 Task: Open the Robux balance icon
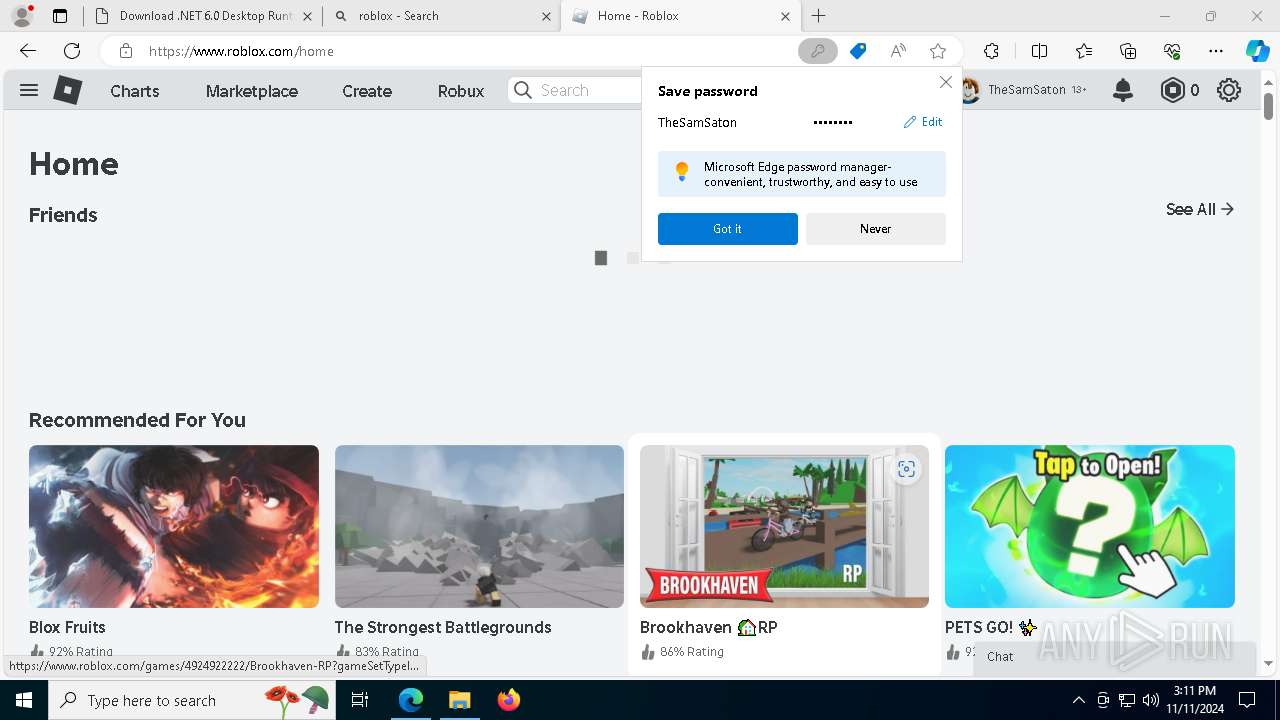coord(1172,90)
